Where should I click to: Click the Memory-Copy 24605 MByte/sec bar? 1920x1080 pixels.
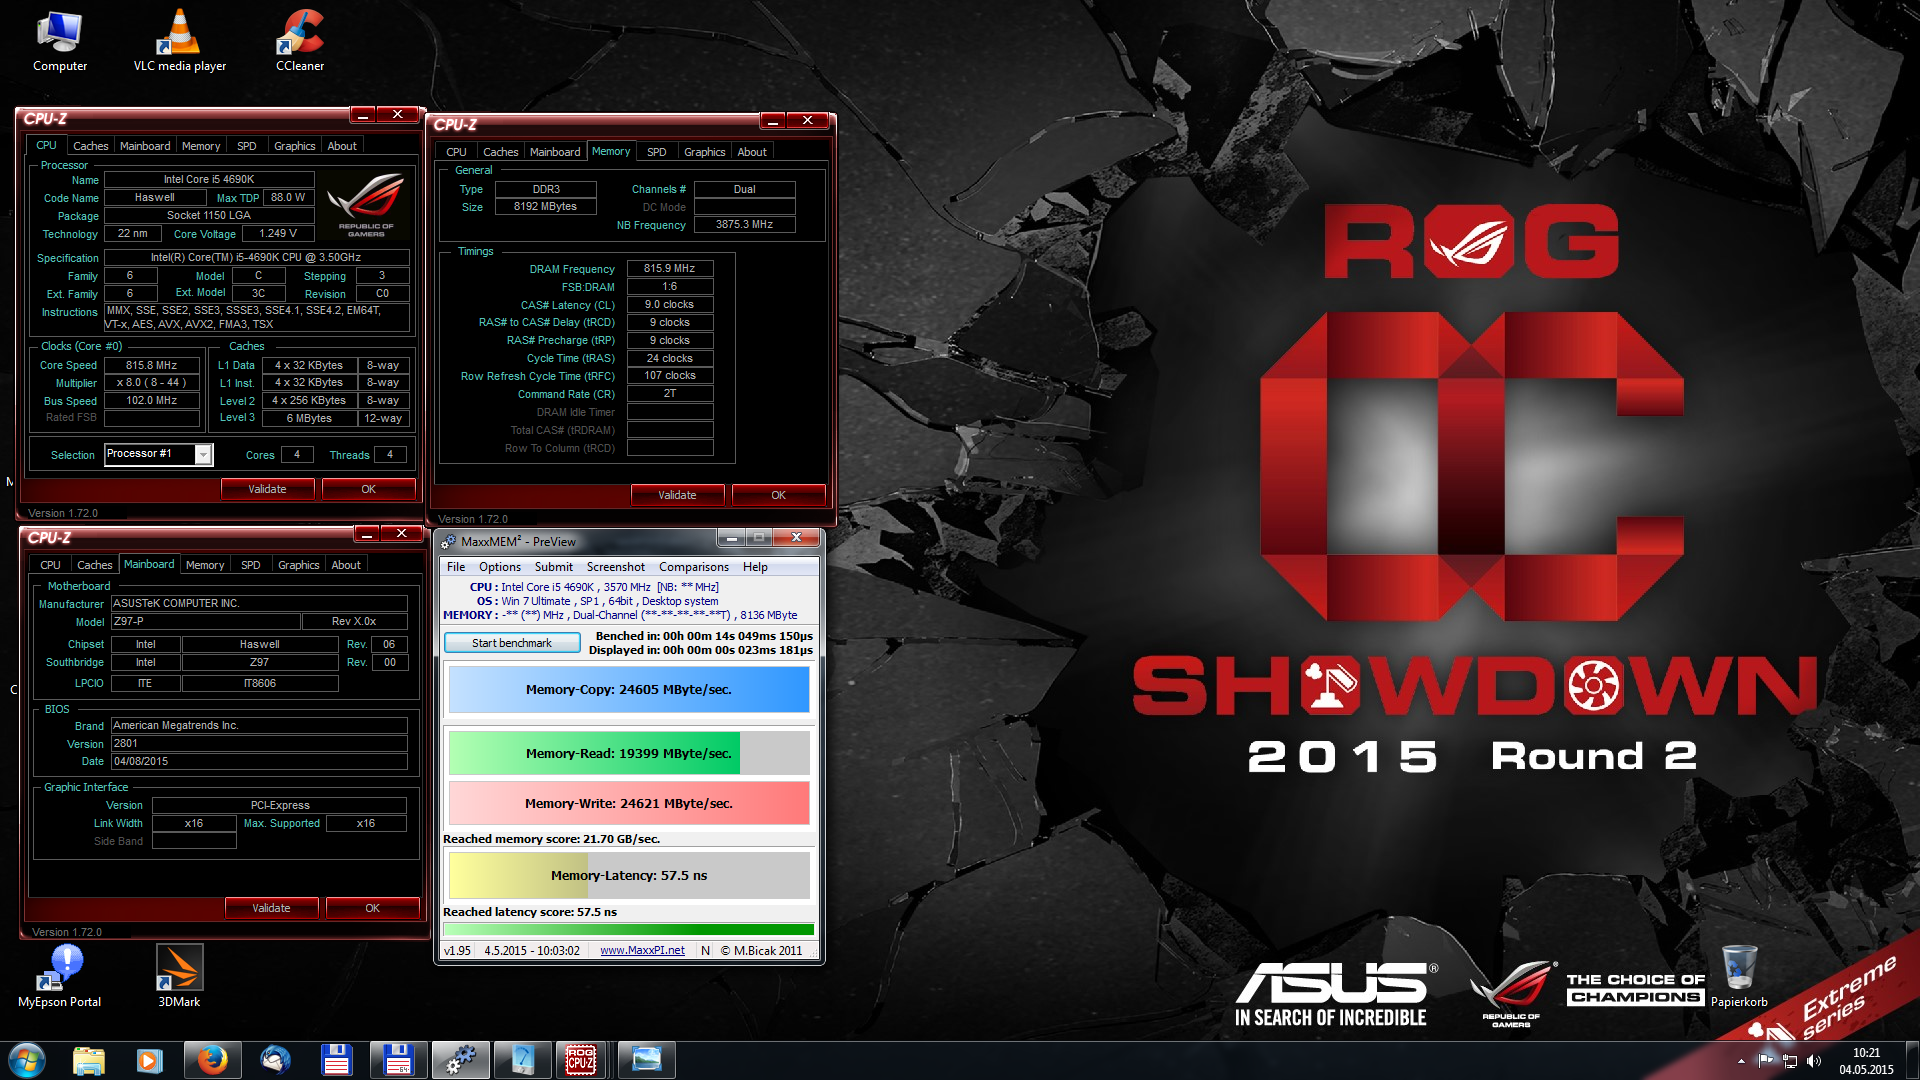(x=629, y=690)
